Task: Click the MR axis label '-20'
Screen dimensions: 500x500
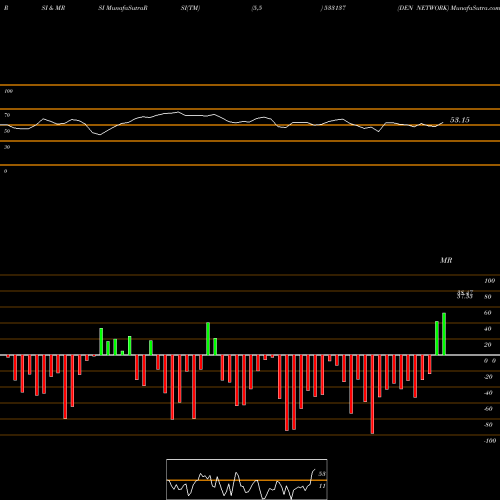Action: pyautogui.click(x=488, y=377)
